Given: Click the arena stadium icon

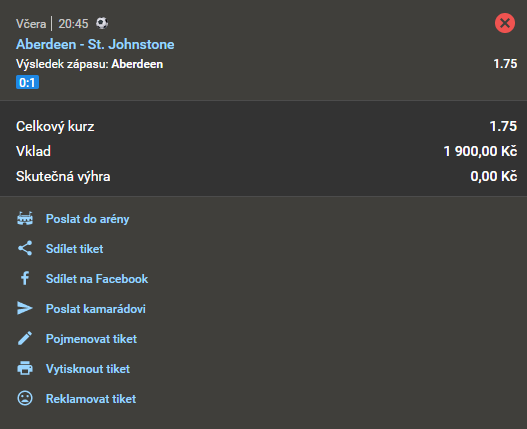Looking at the screenshot, I should [25, 219].
